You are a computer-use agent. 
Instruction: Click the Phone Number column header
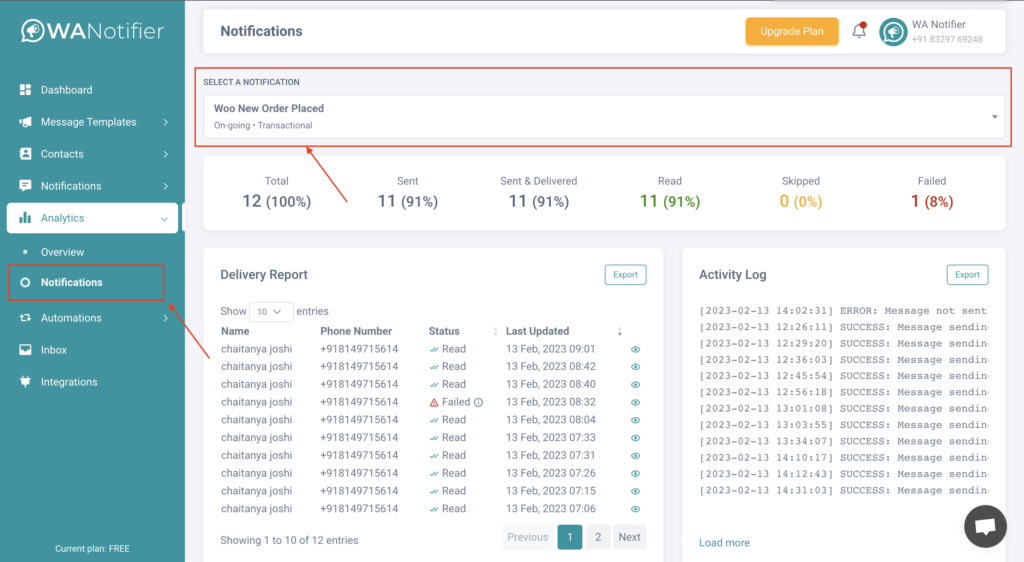tap(356, 331)
